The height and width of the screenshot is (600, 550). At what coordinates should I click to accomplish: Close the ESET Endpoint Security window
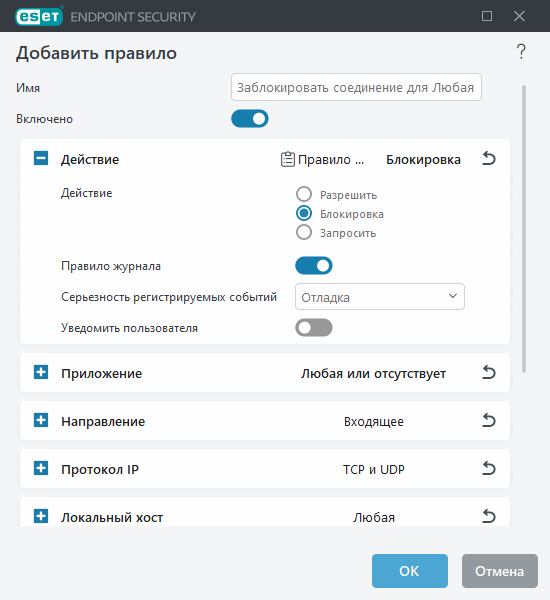pos(519,16)
